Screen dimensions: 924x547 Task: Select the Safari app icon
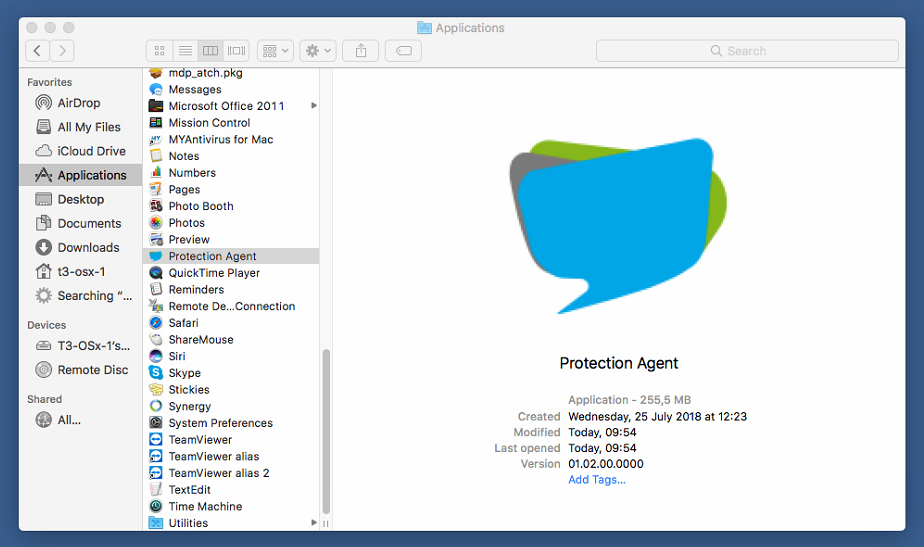(x=156, y=323)
